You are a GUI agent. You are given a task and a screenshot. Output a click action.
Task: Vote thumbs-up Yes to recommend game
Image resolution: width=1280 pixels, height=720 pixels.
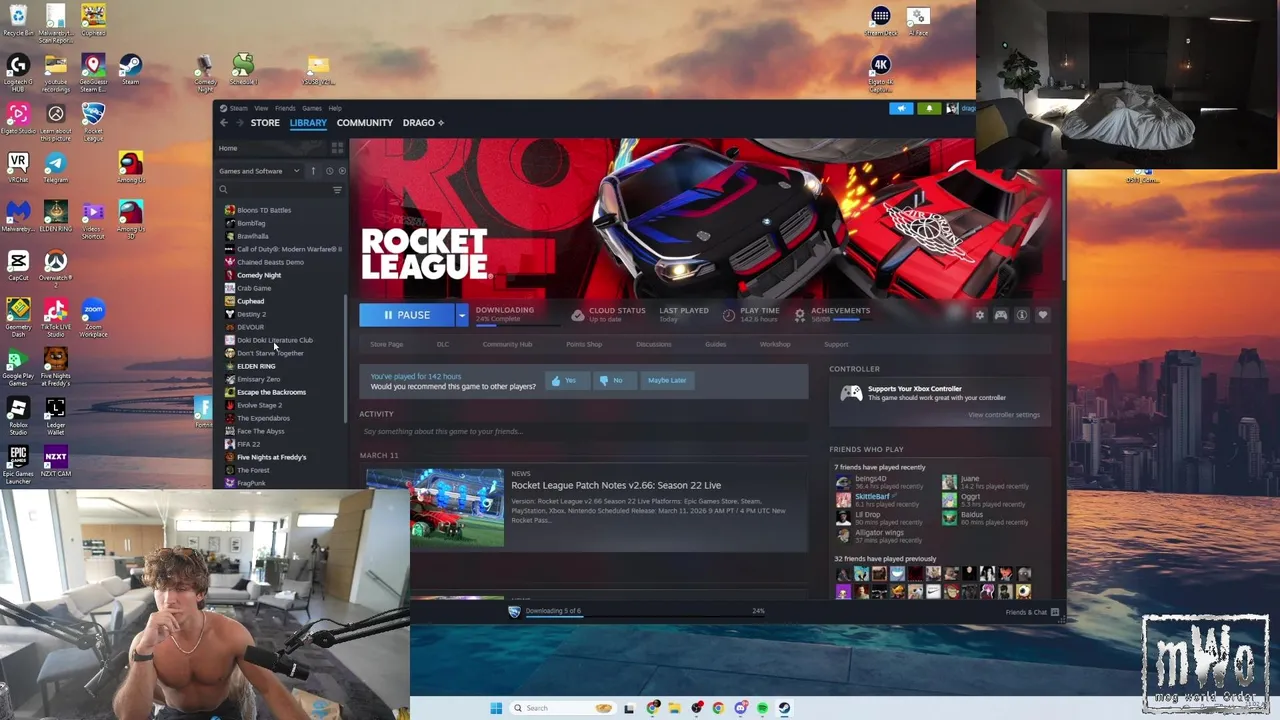click(565, 380)
